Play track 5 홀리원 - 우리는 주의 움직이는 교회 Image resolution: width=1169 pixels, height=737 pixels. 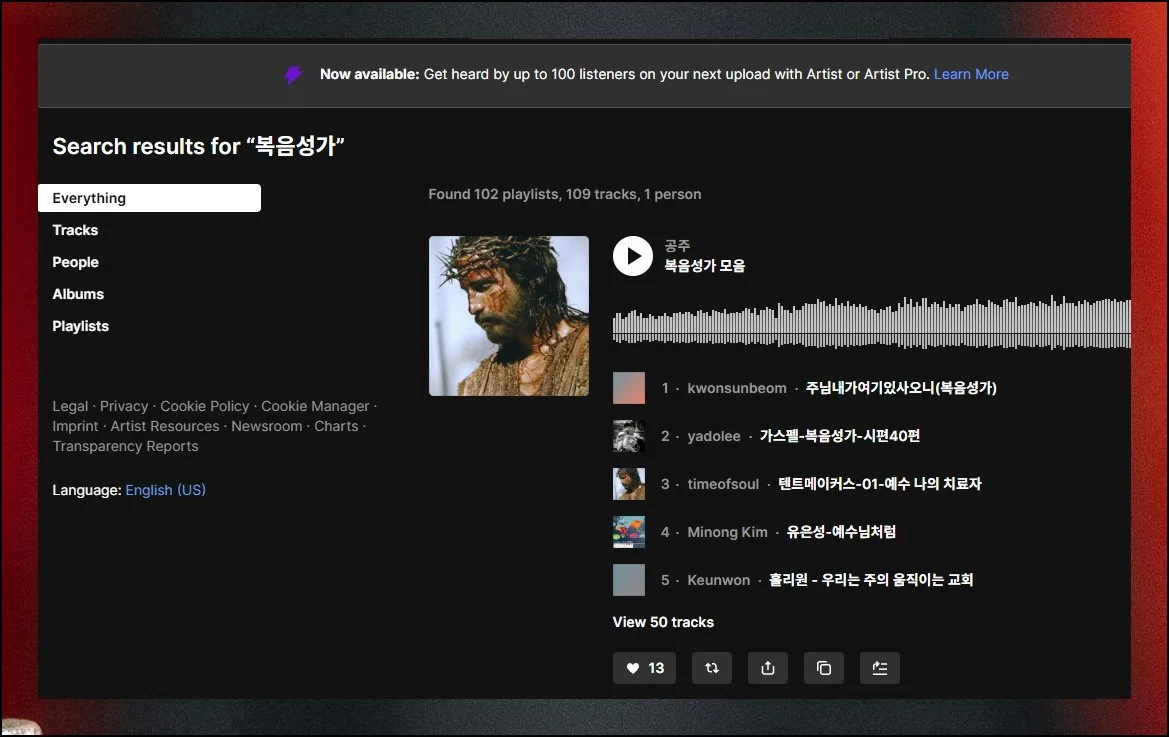871,580
